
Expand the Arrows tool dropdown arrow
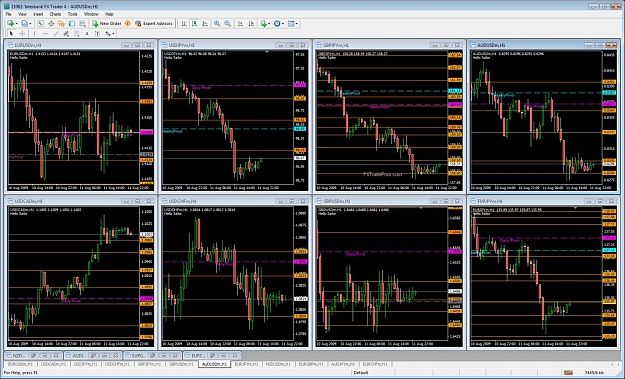coord(113,33)
